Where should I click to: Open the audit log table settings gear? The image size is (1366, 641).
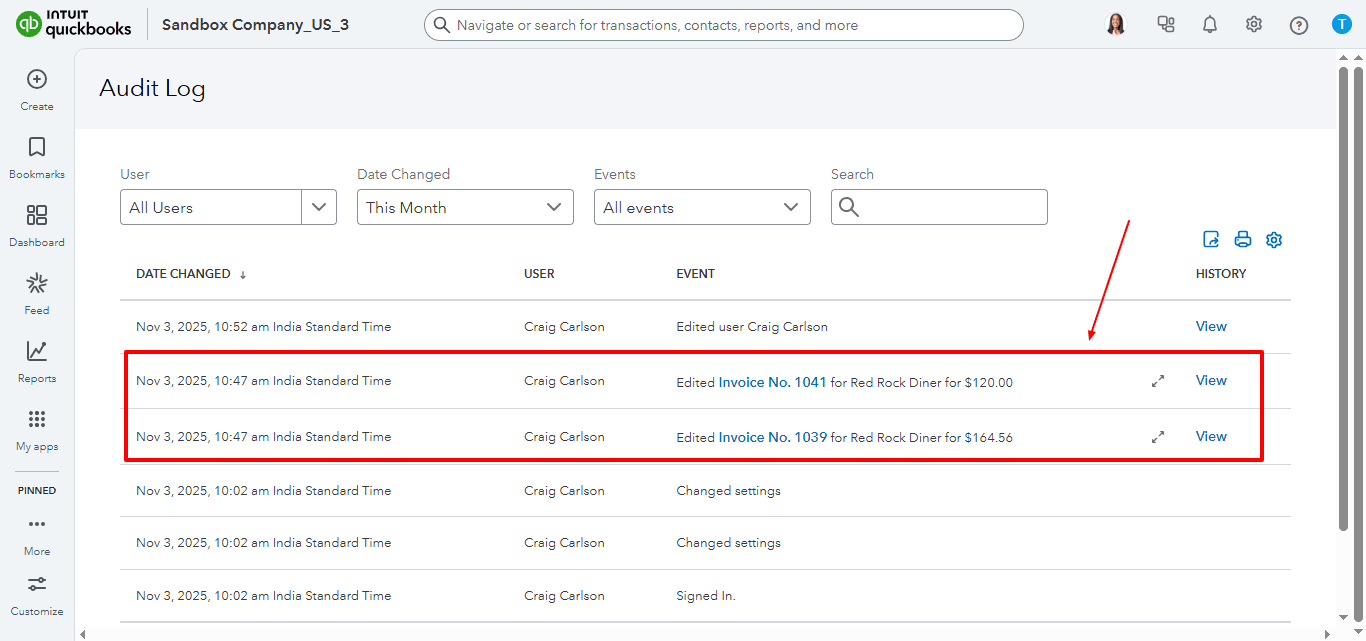pos(1274,239)
